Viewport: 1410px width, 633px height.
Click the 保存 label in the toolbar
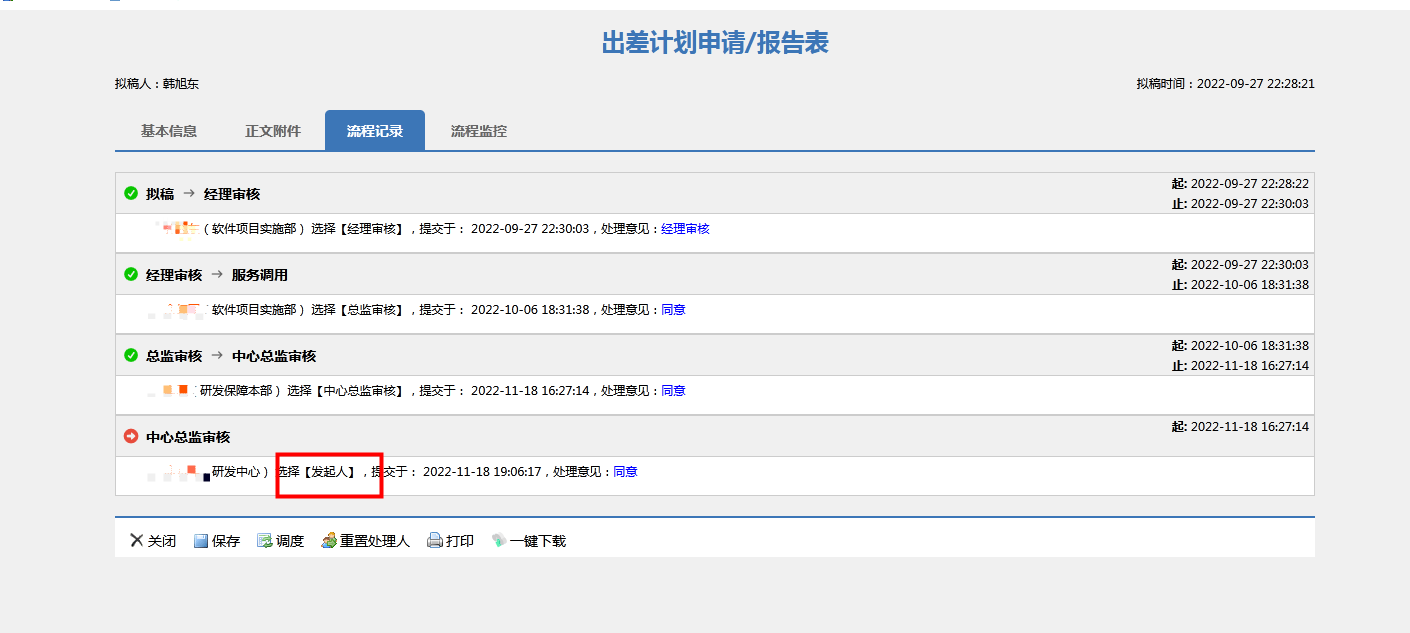(226, 541)
